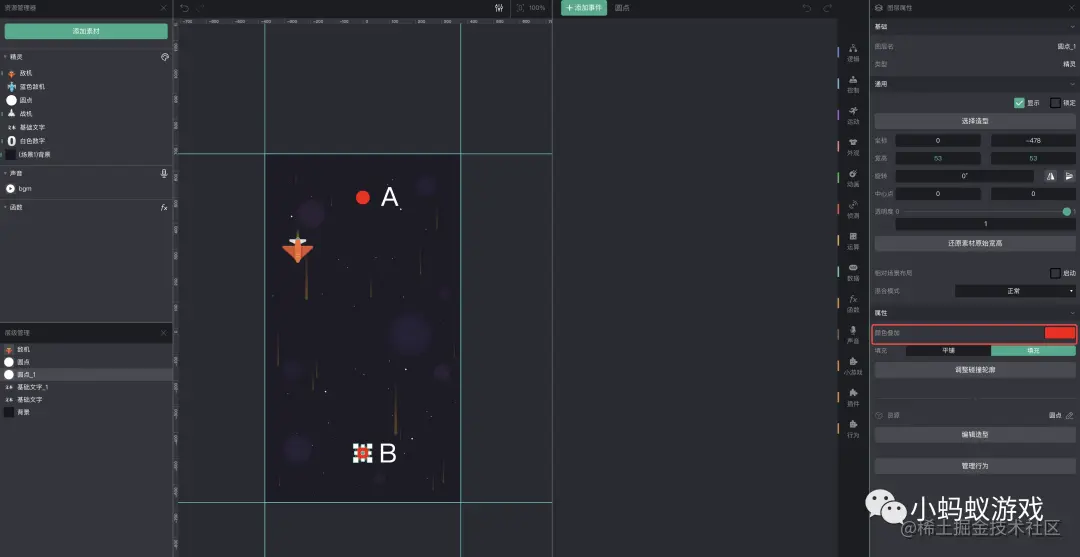The width and height of the screenshot is (1080, 557).
Task: Click the horizontal flip icon next to rotation
Action: [1051, 176]
